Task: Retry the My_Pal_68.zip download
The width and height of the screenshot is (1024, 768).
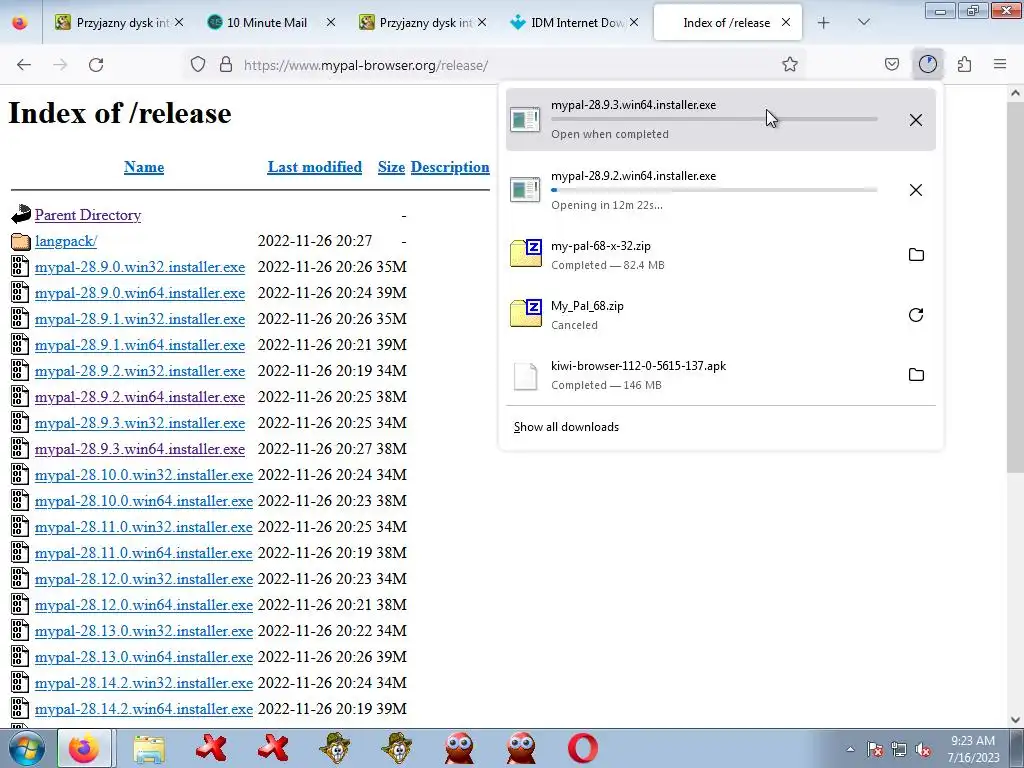Action: pos(916,315)
